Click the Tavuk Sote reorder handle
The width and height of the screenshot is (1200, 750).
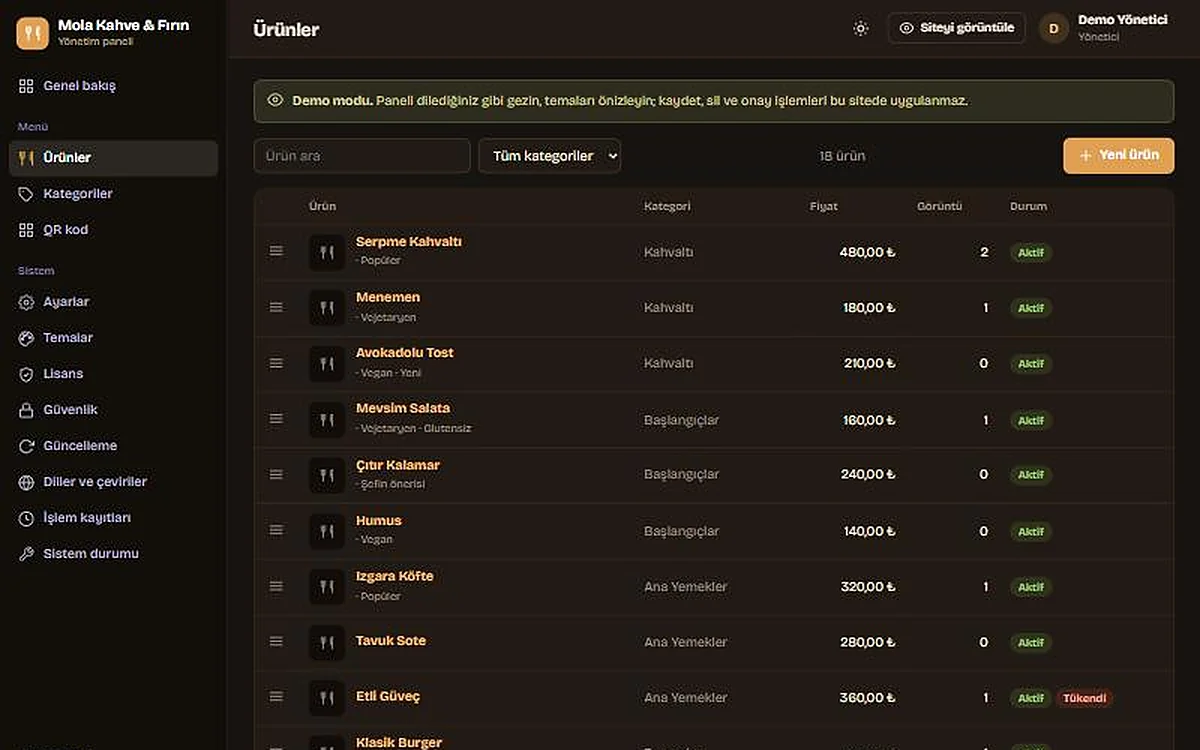point(277,641)
